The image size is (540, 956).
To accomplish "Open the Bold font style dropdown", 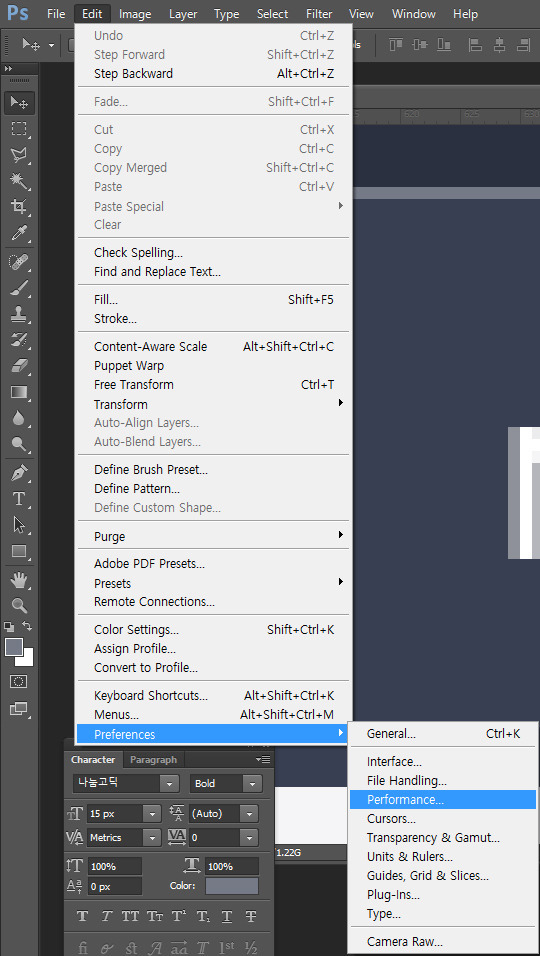I will (x=252, y=783).
